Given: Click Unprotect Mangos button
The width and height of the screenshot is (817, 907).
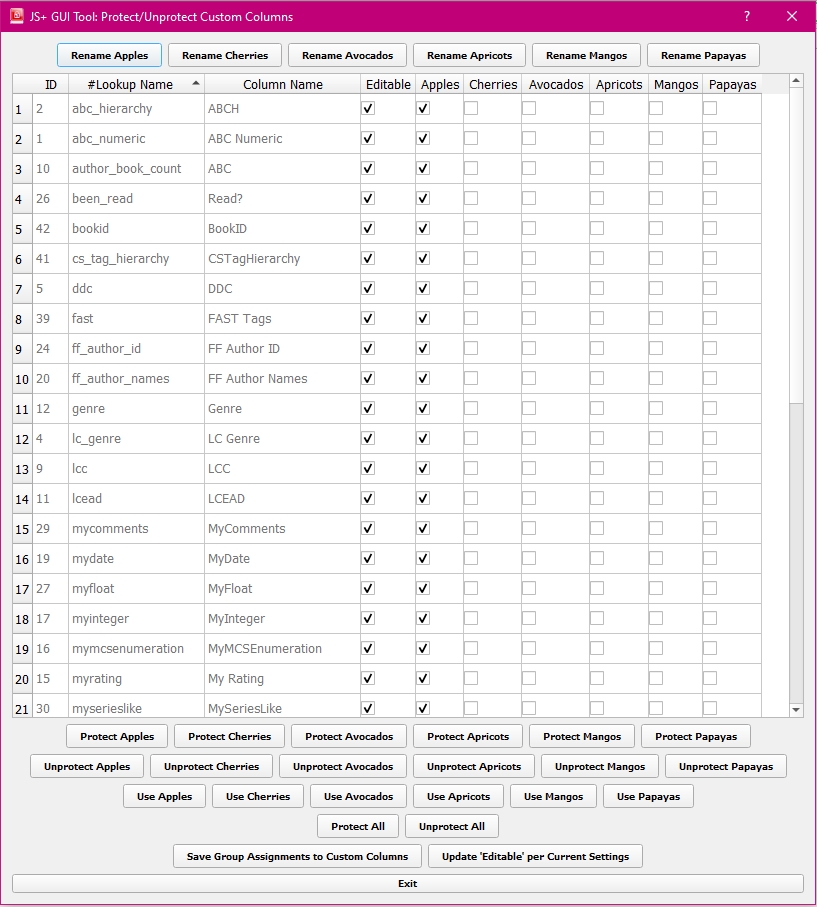Looking at the screenshot, I should pos(599,766).
